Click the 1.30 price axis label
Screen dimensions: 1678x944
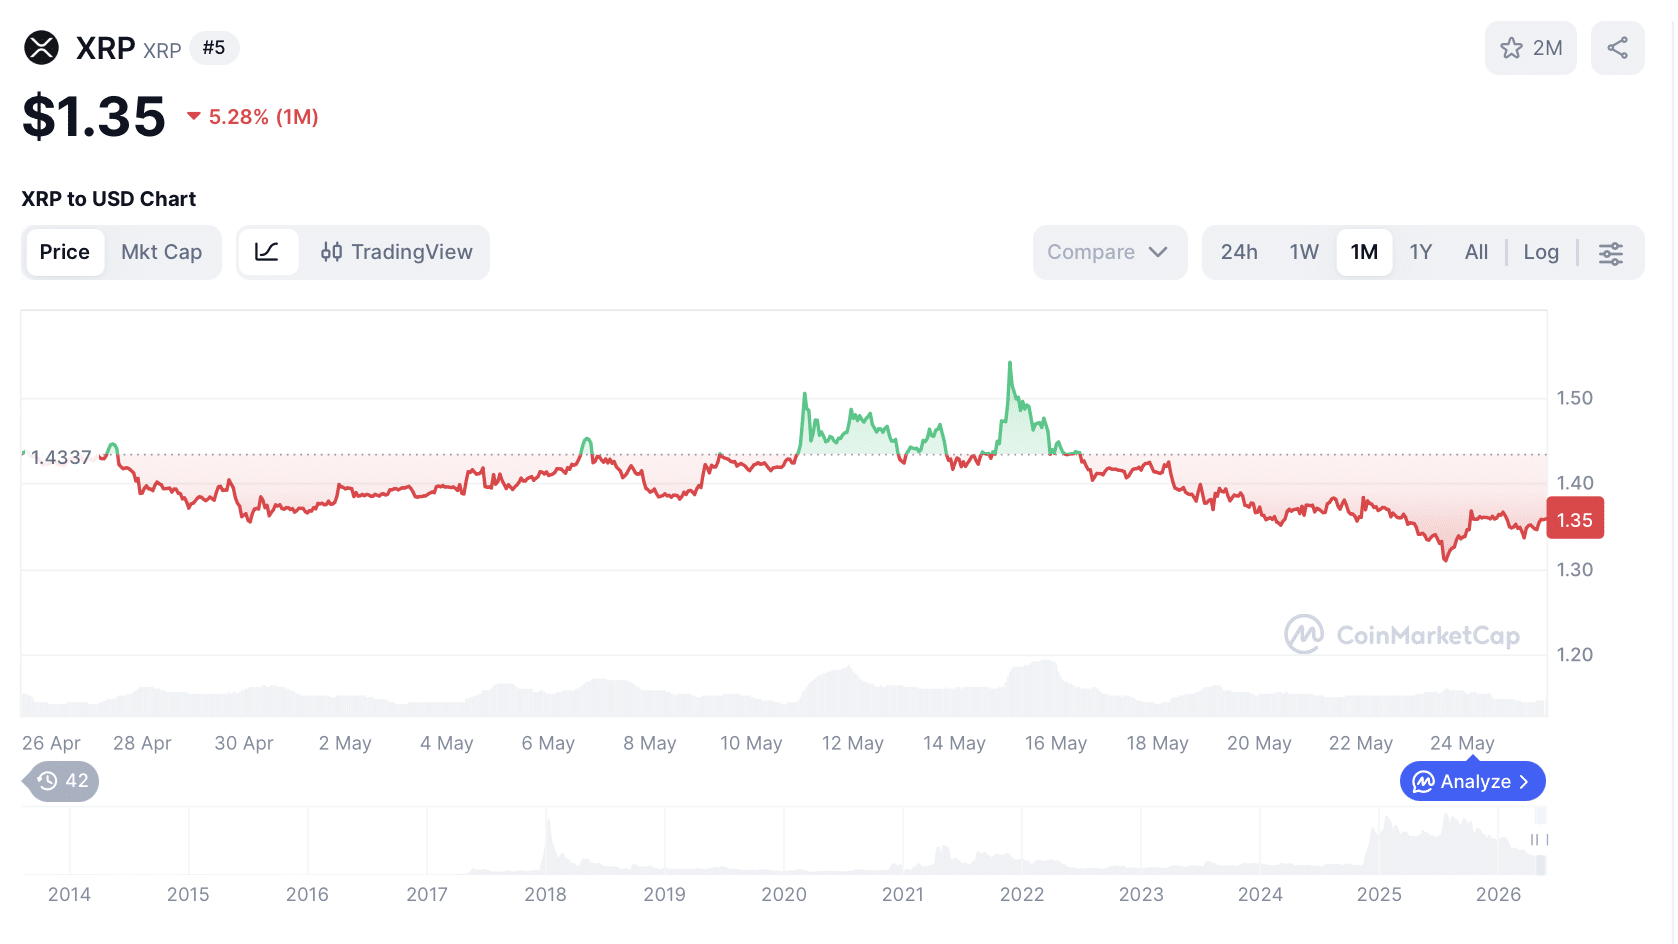(x=1575, y=570)
